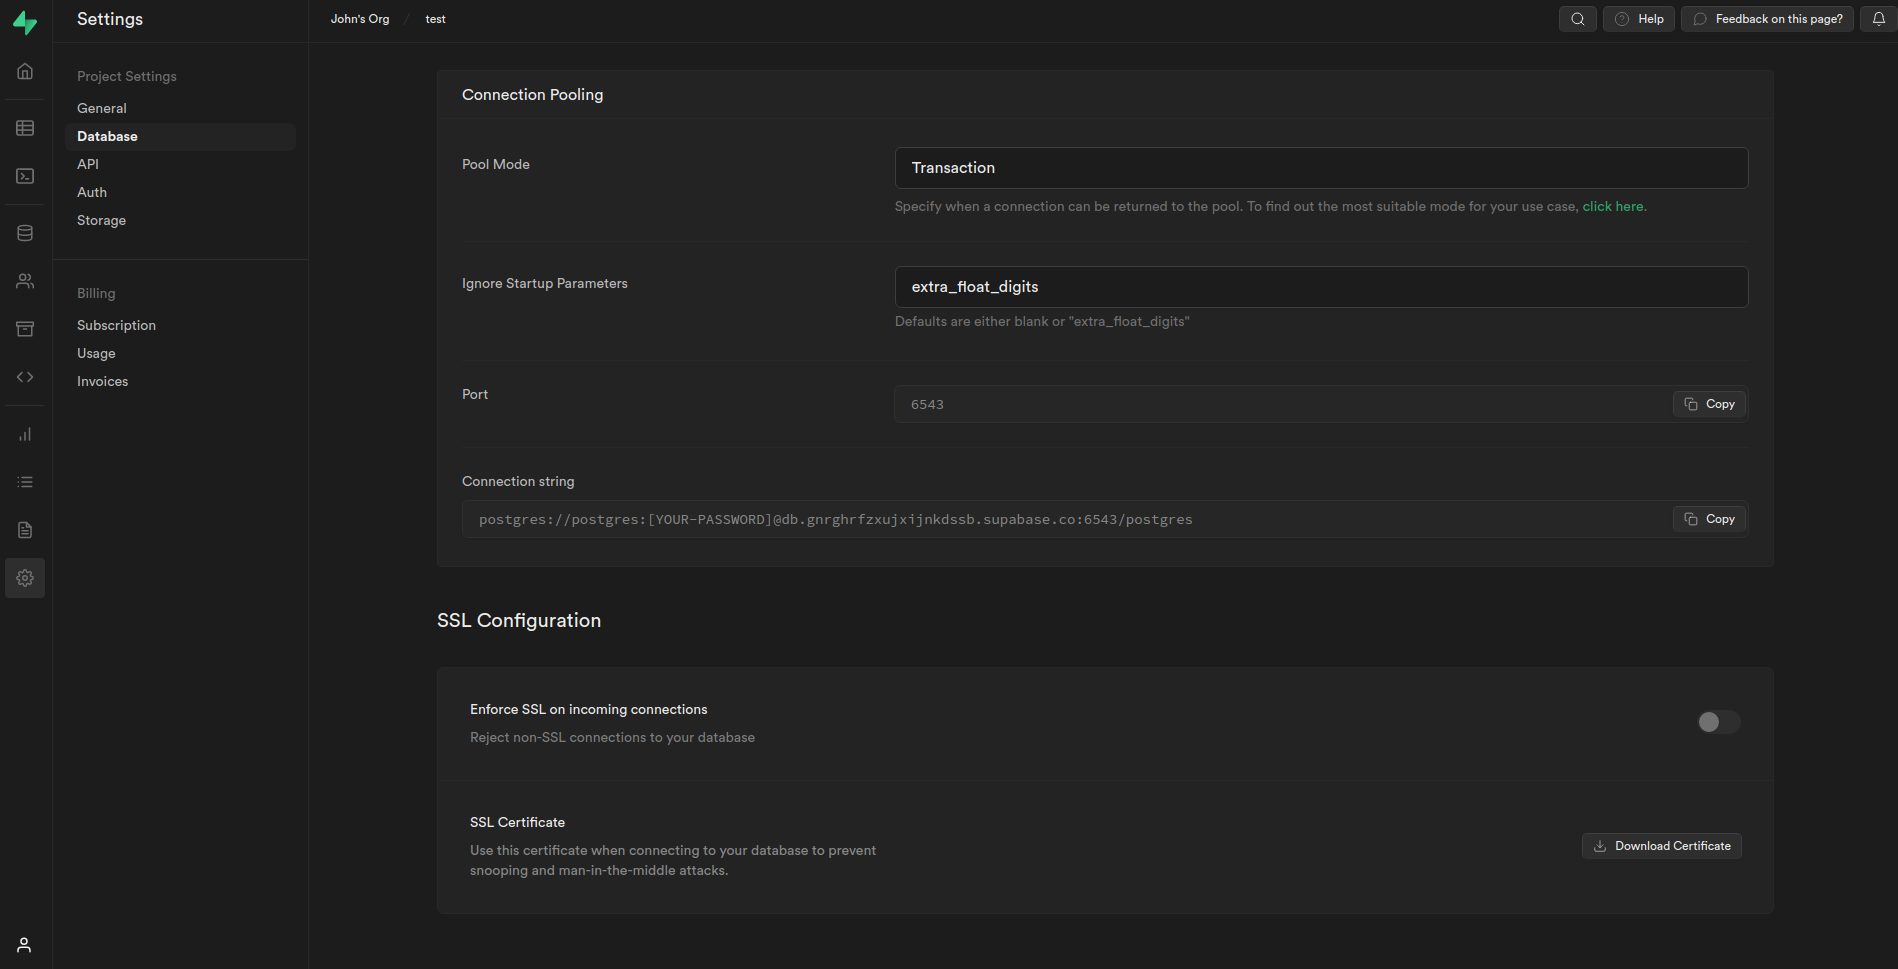Screen dimensions: 1898x969
Task: Click the notifications bell icon
Action: point(1878,19)
